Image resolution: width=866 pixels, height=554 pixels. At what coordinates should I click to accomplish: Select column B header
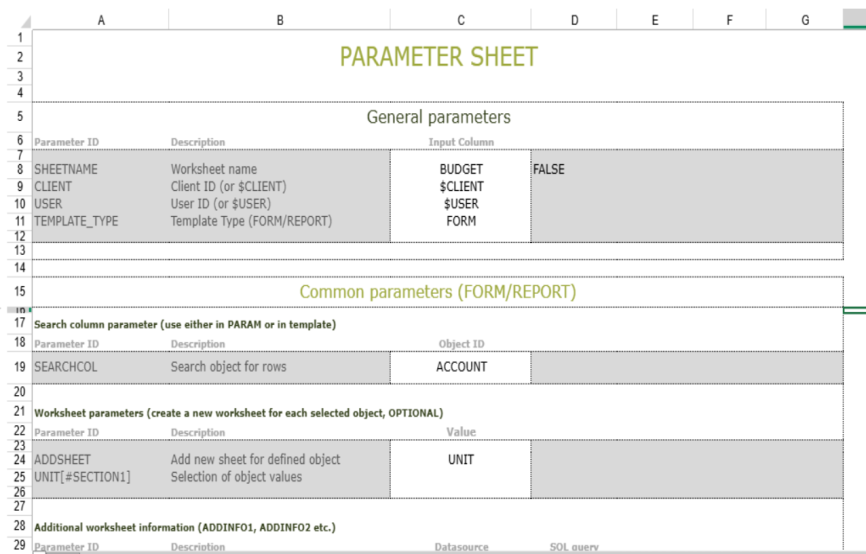279,20
